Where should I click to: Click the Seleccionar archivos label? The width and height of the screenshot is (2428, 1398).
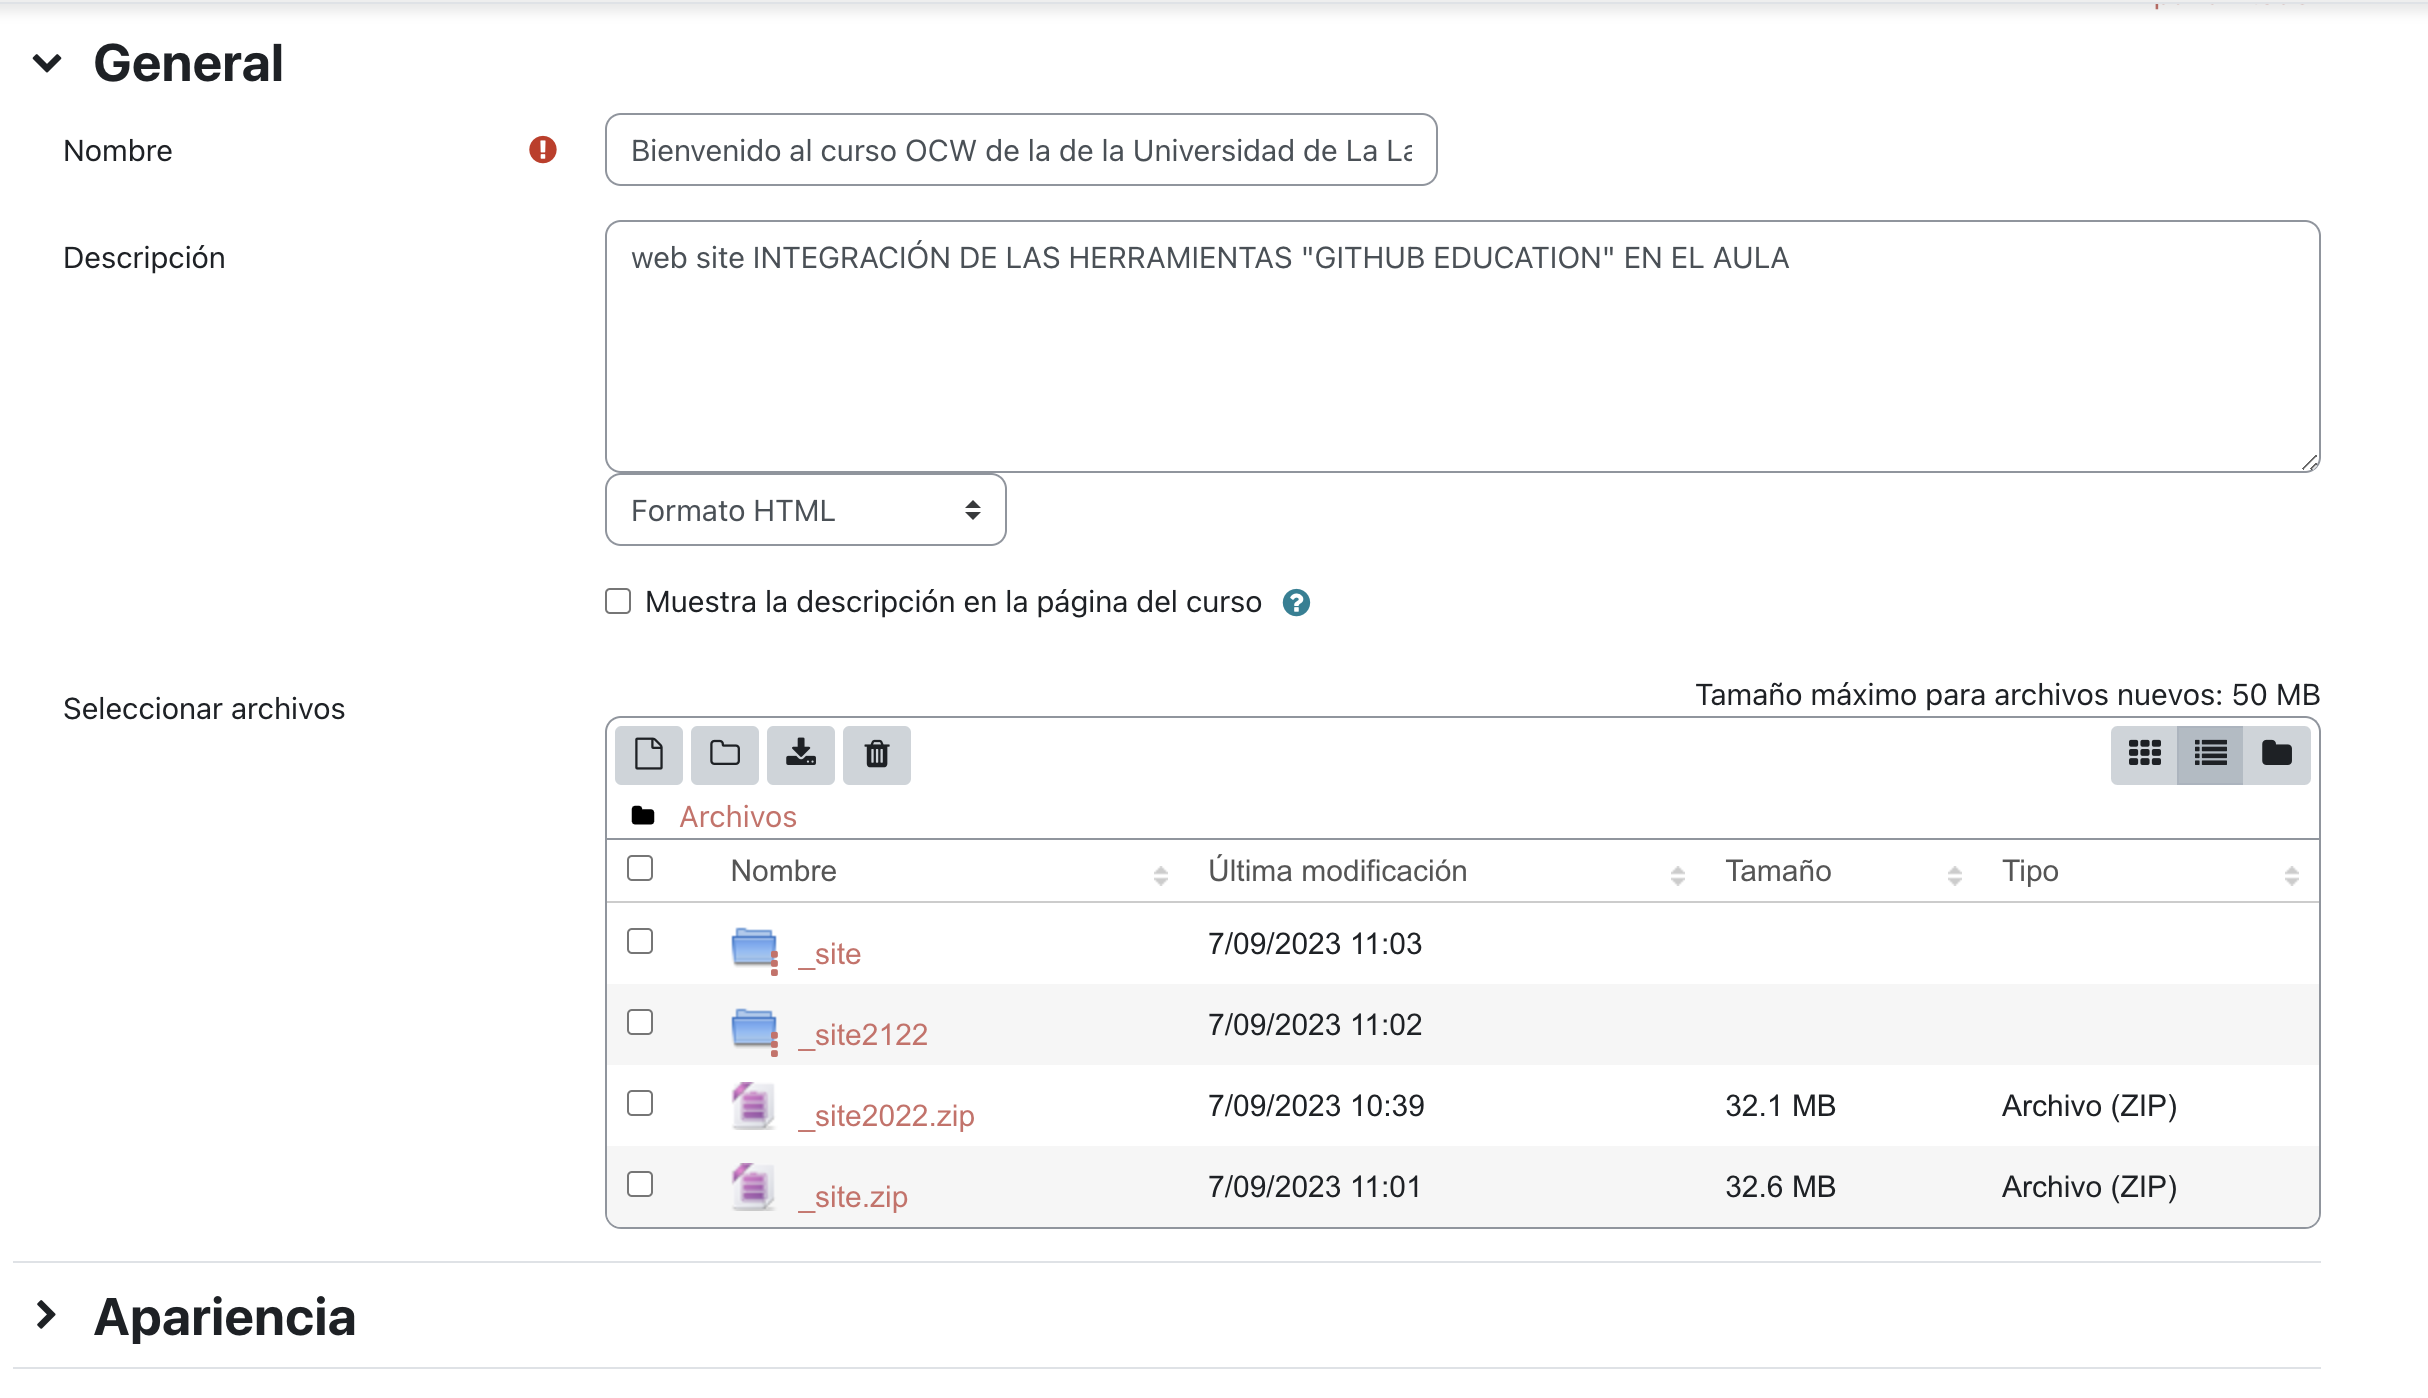(x=204, y=709)
